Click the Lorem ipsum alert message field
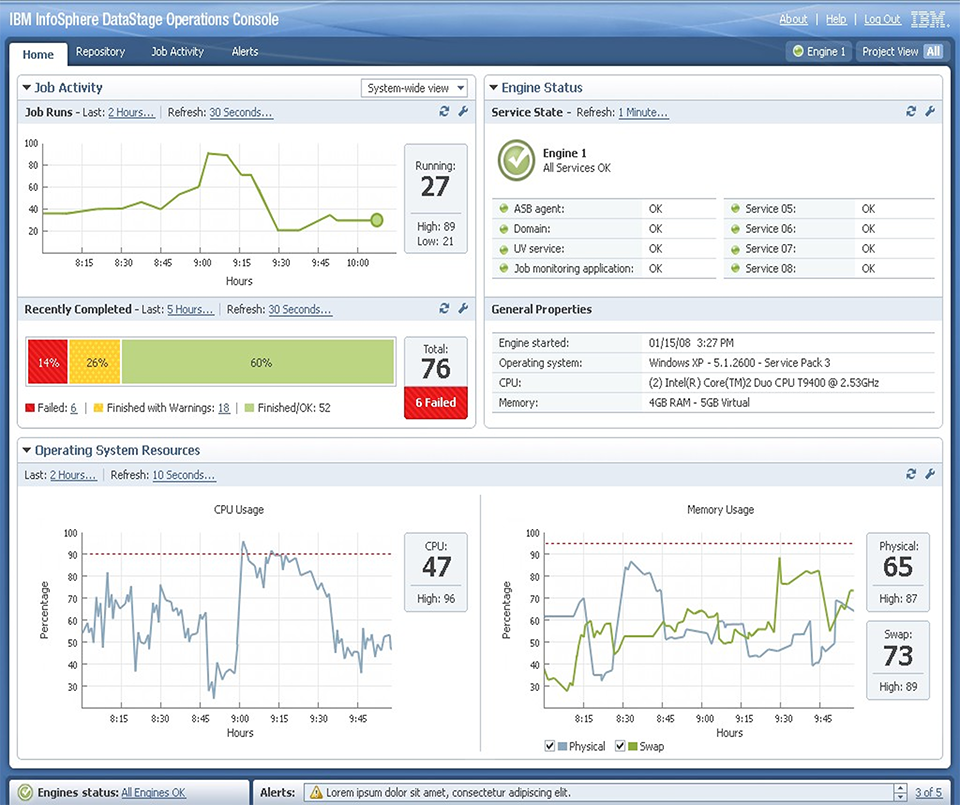 (x=599, y=793)
